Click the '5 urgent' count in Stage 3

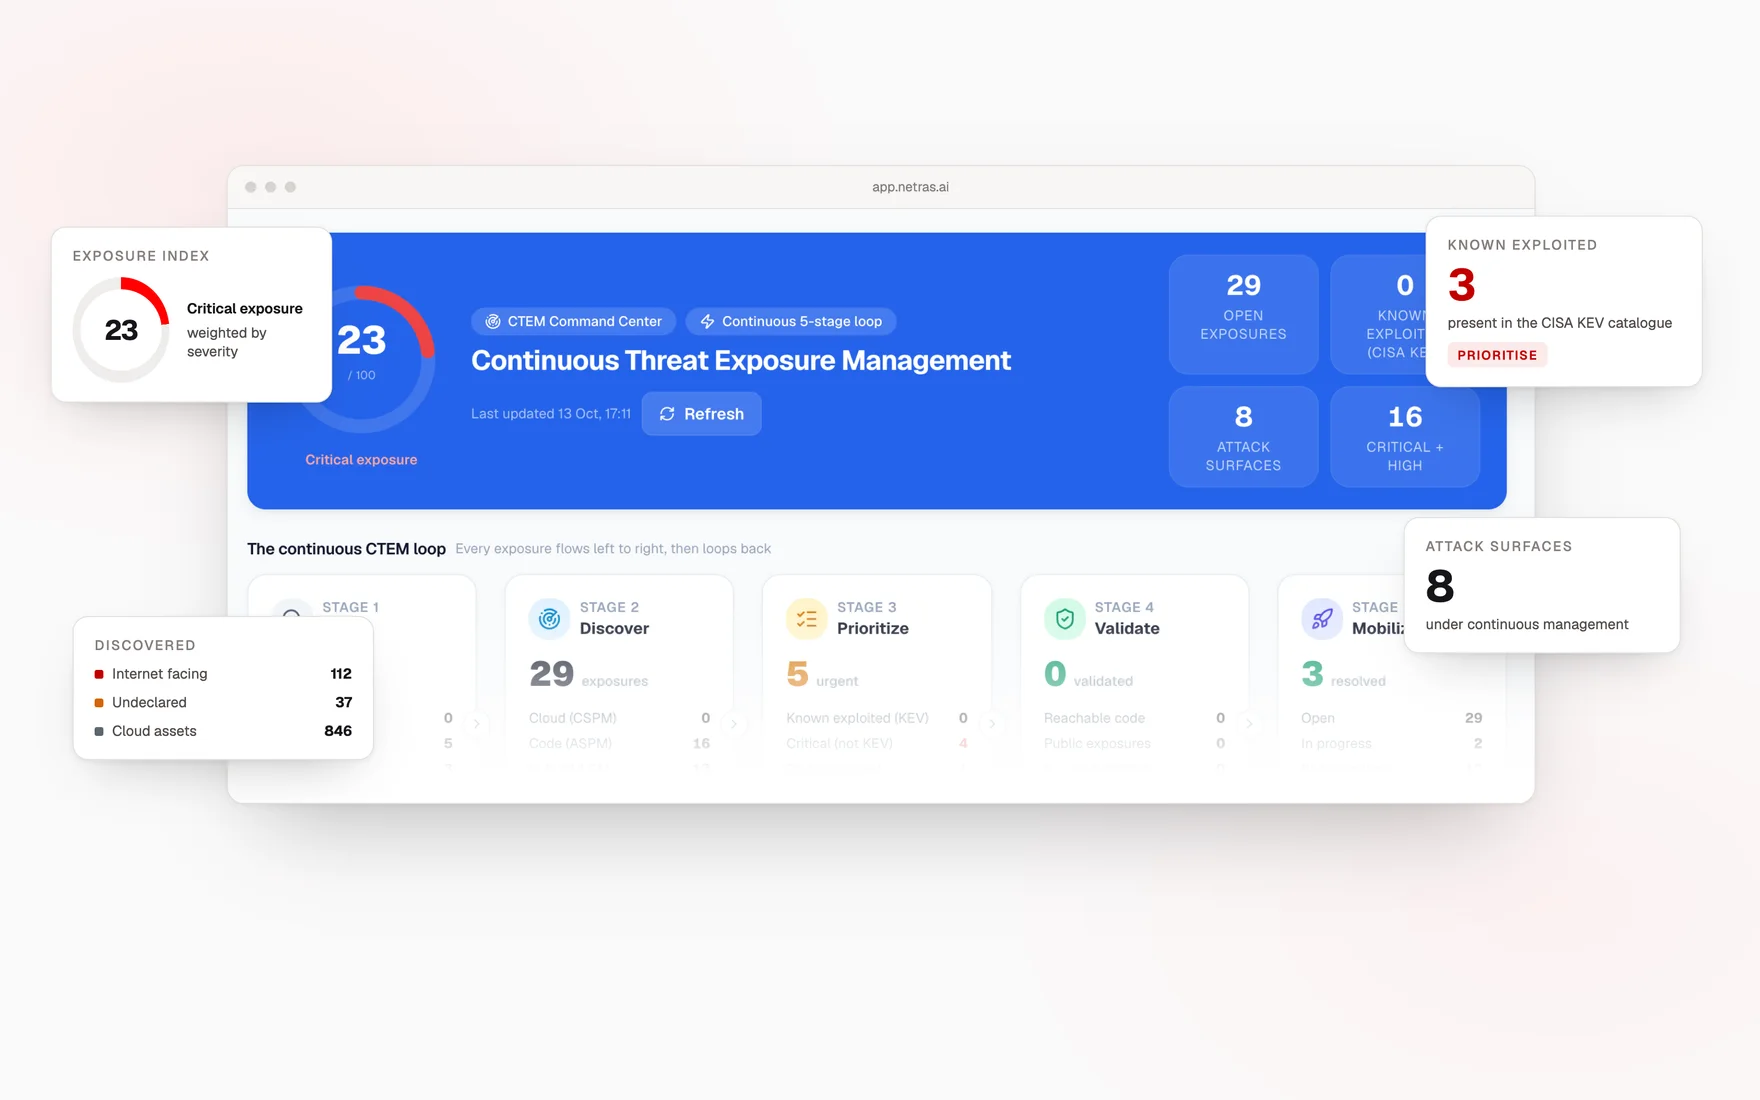(822, 674)
